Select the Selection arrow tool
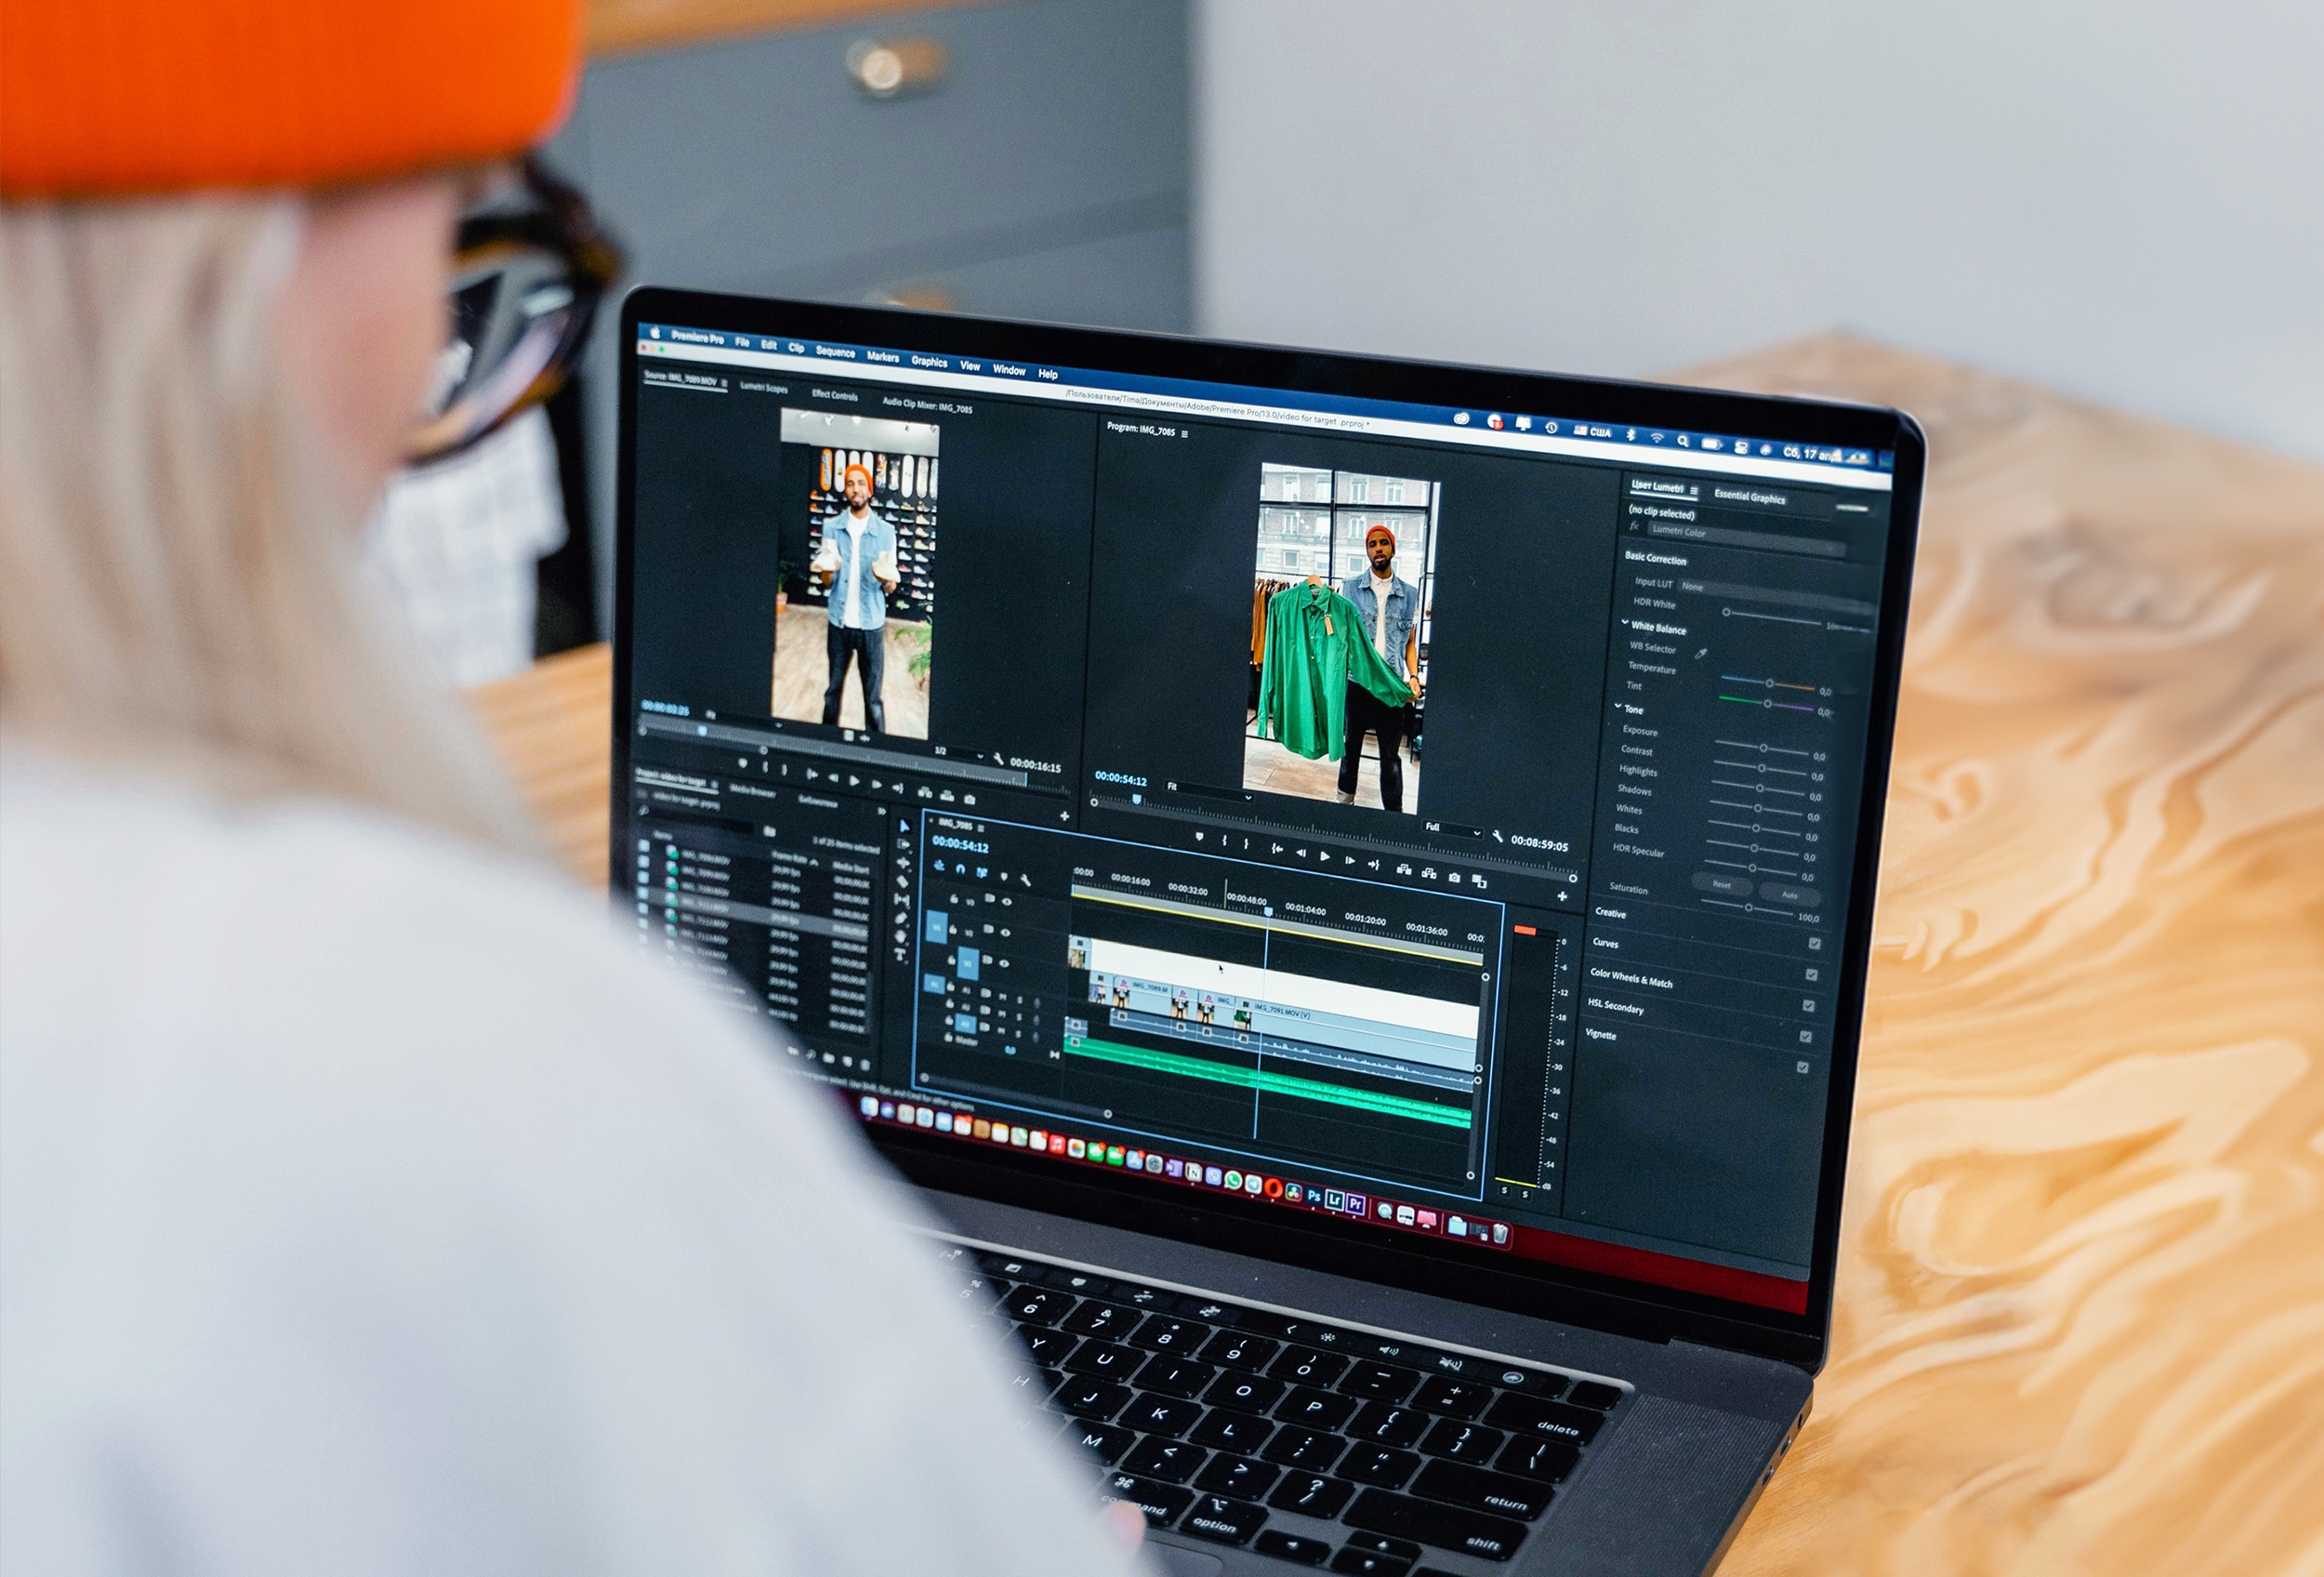This screenshot has height=1577, width=2324. pyautogui.click(x=905, y=826)
